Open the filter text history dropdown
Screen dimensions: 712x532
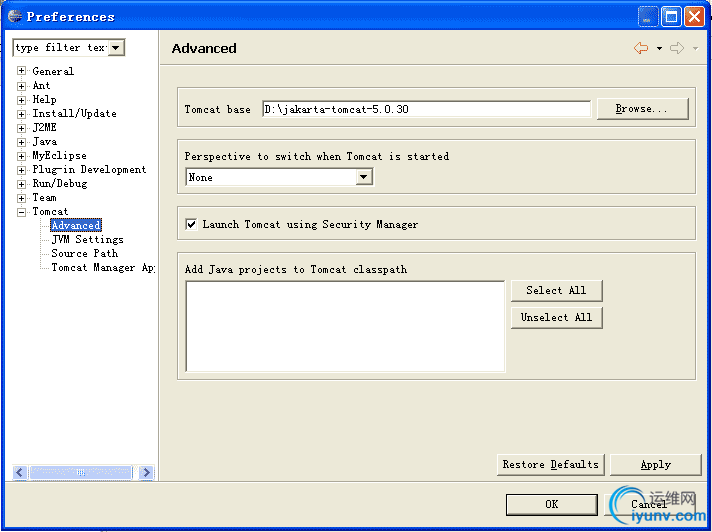116,48
